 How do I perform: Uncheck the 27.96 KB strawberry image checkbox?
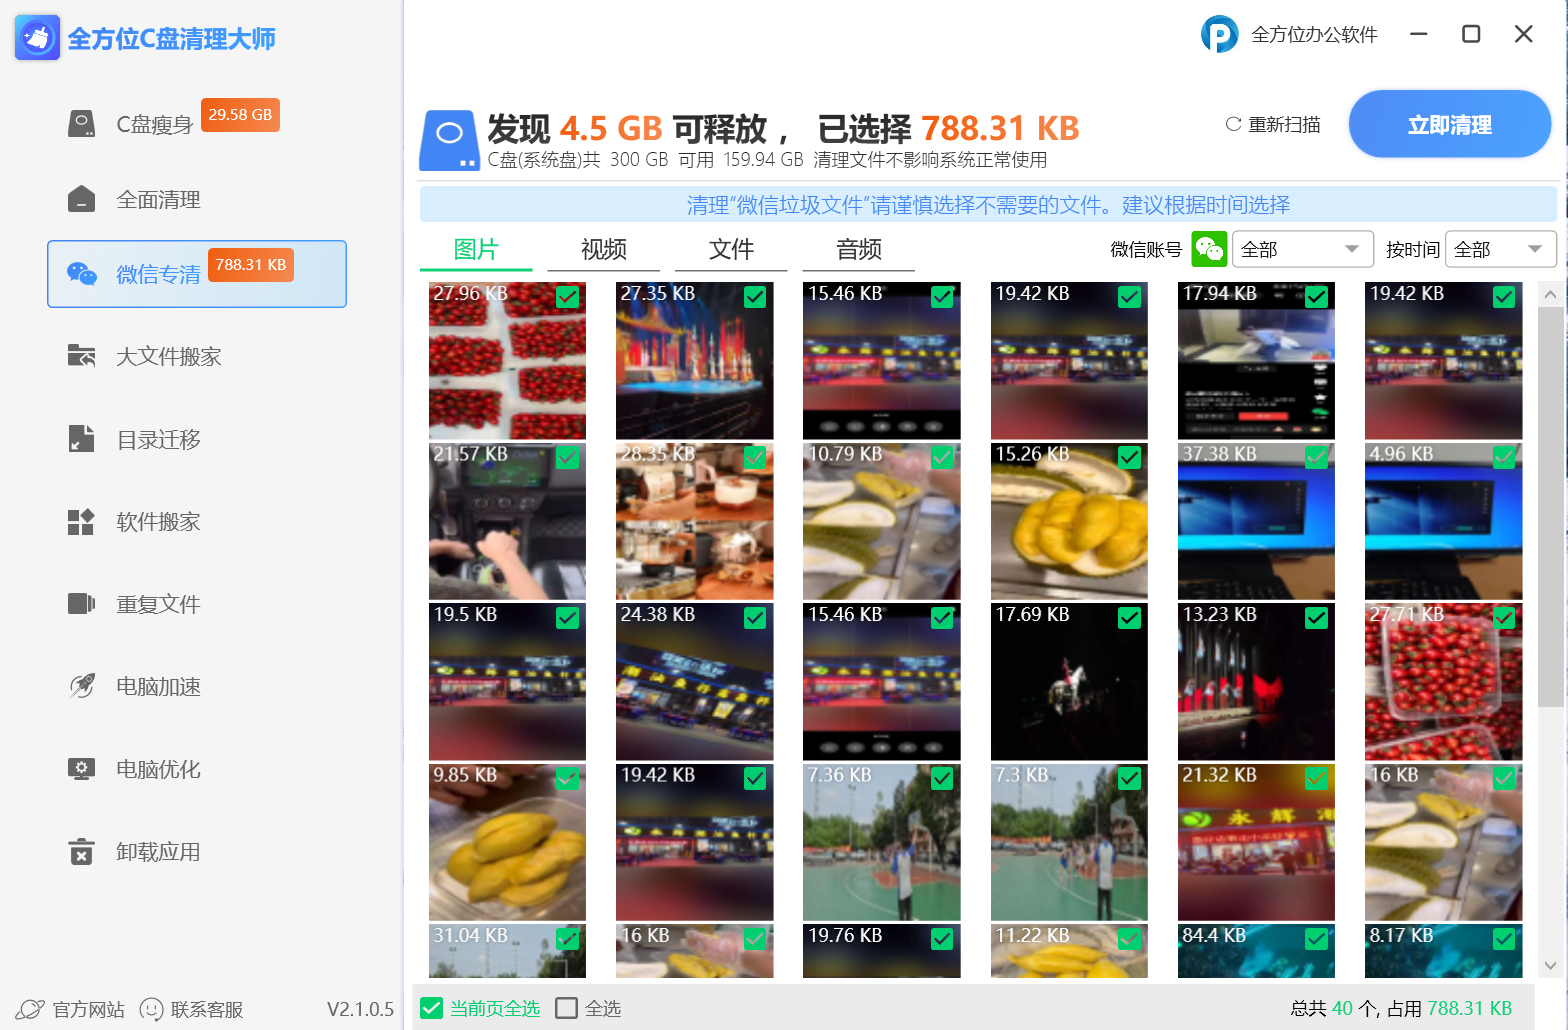(x=567, y=296)
